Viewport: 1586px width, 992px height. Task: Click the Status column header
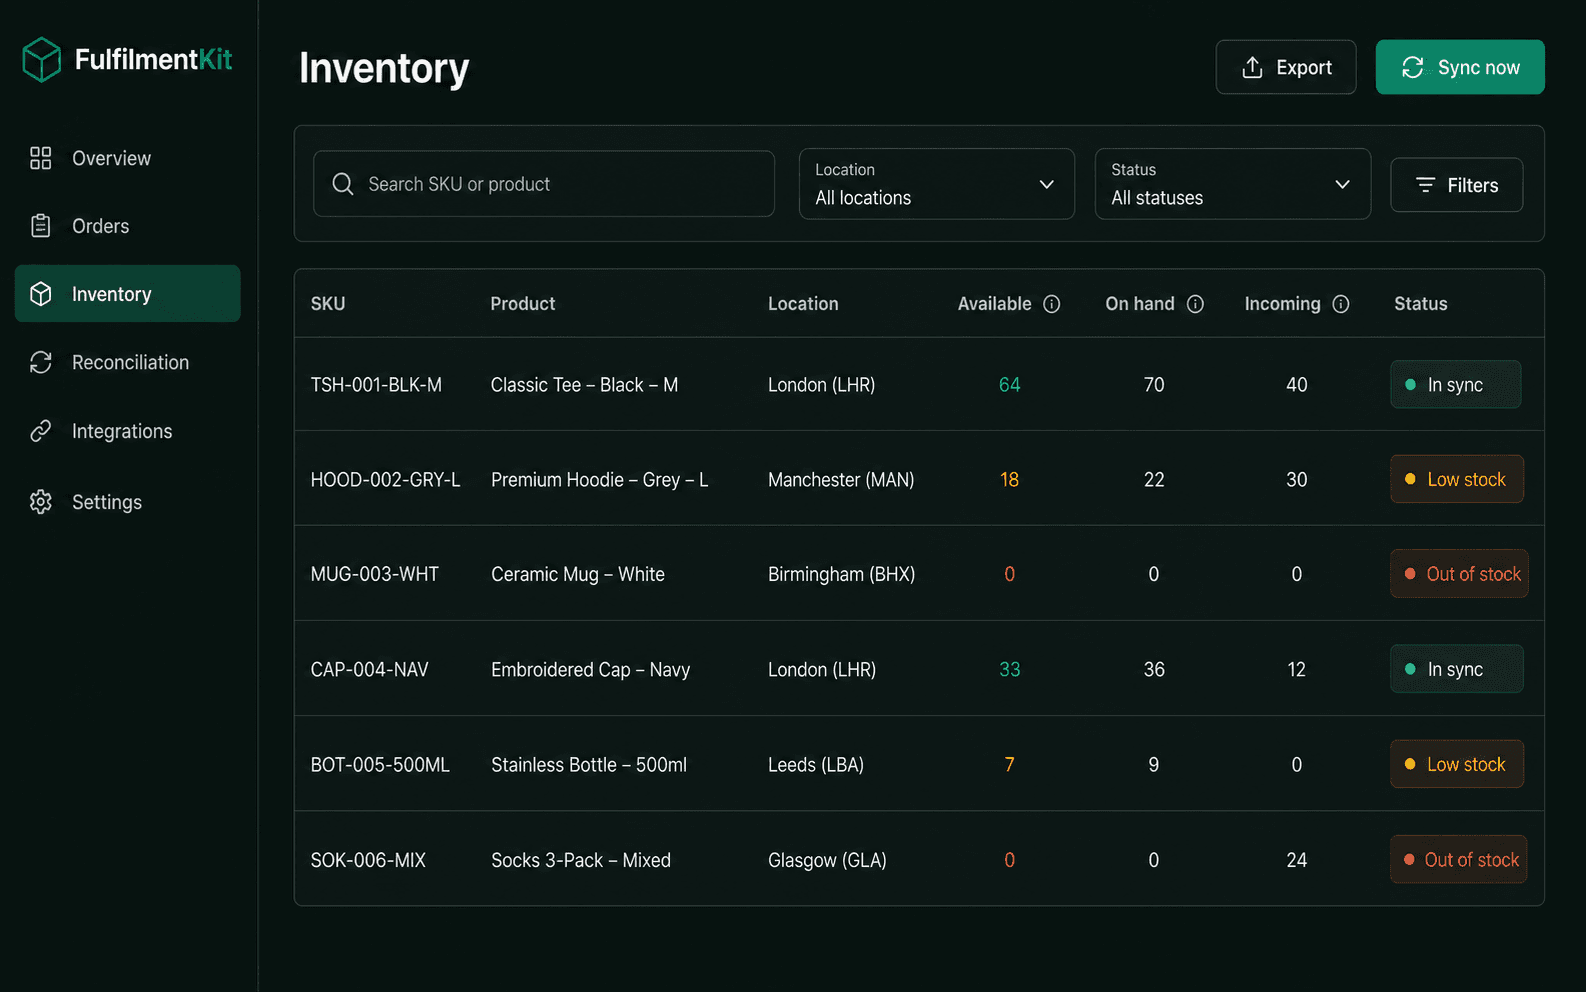click(x=1421, y=304)
